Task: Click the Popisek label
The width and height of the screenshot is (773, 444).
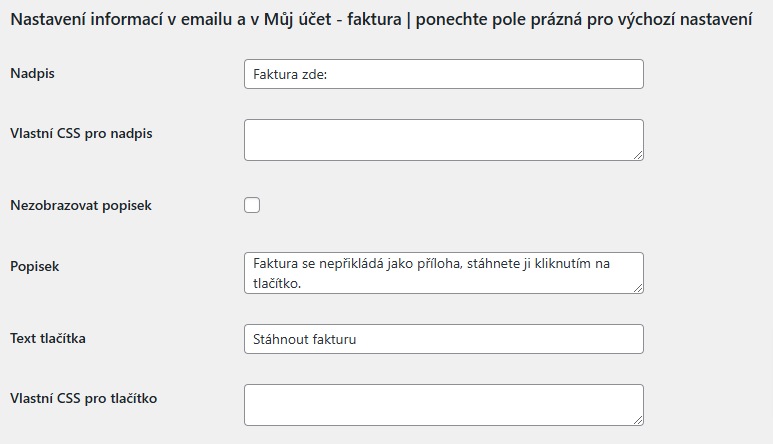Action: tap(35, 267)
